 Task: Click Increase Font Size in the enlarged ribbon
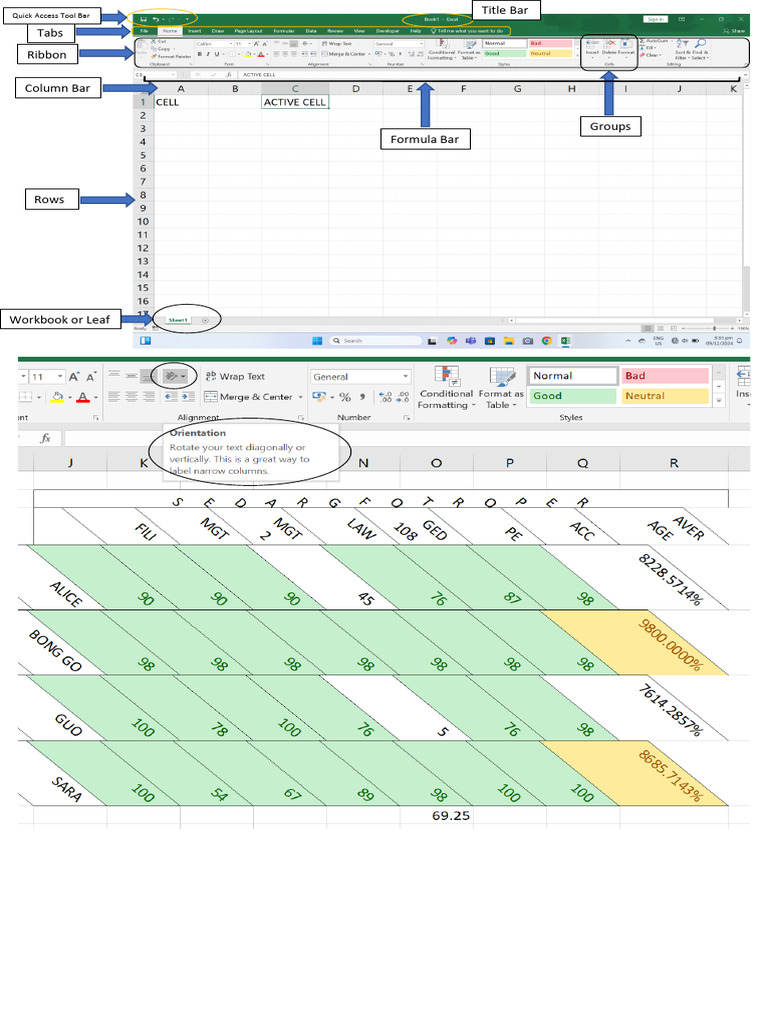pos(74,376)
